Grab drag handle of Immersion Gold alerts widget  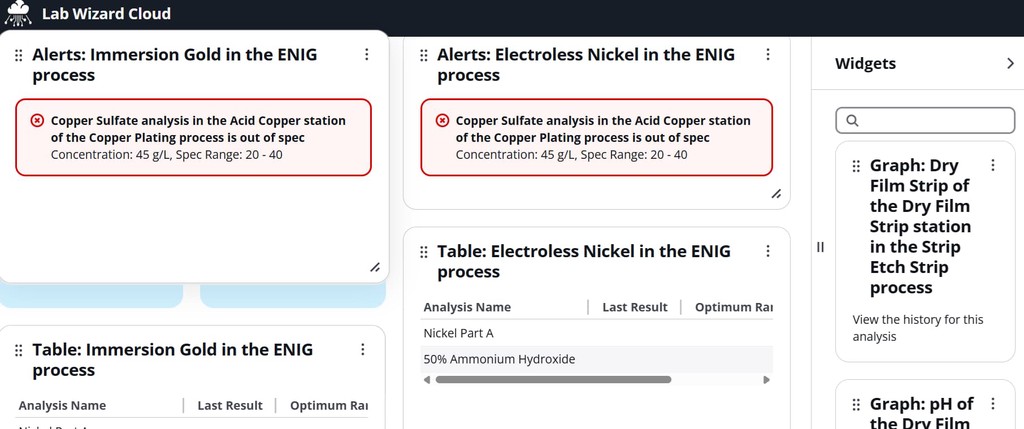click(x=19, y=56)
